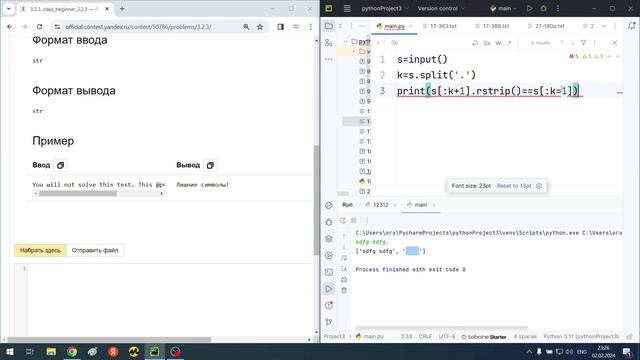
Task: Jump to next search occurrence arrow
Action: tap(573, 42)
